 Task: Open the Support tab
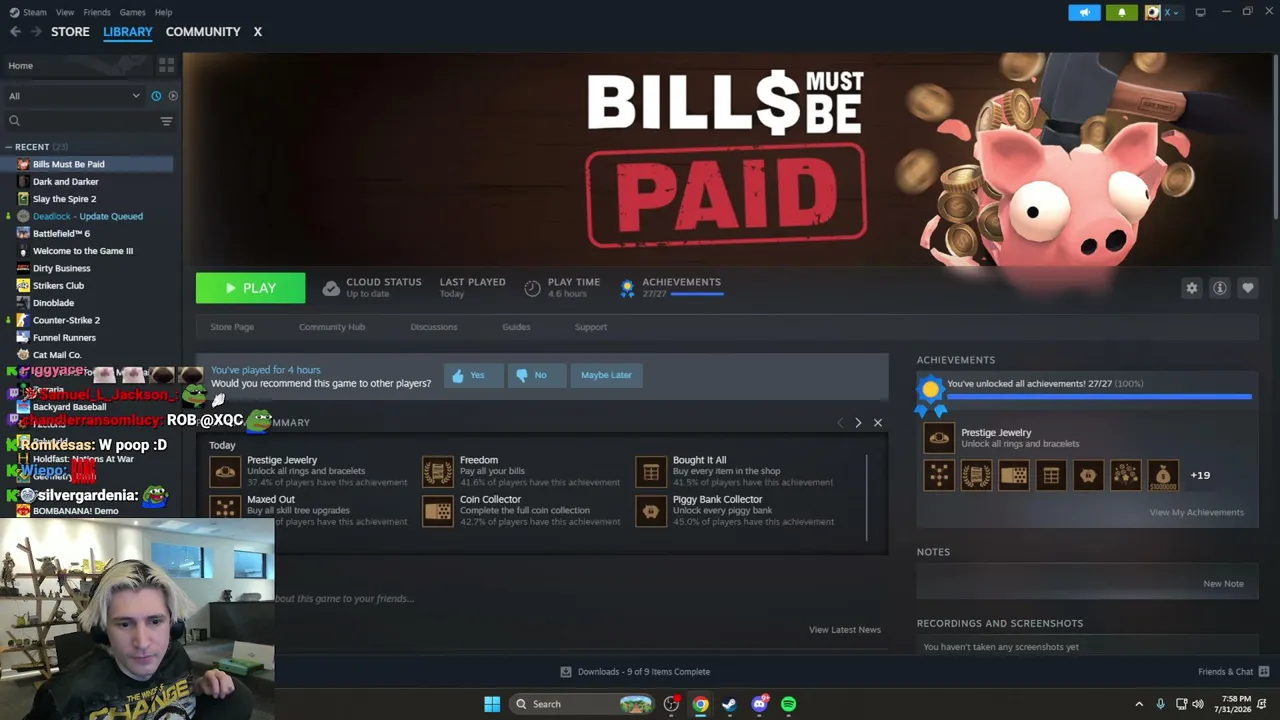click(591, 327)
